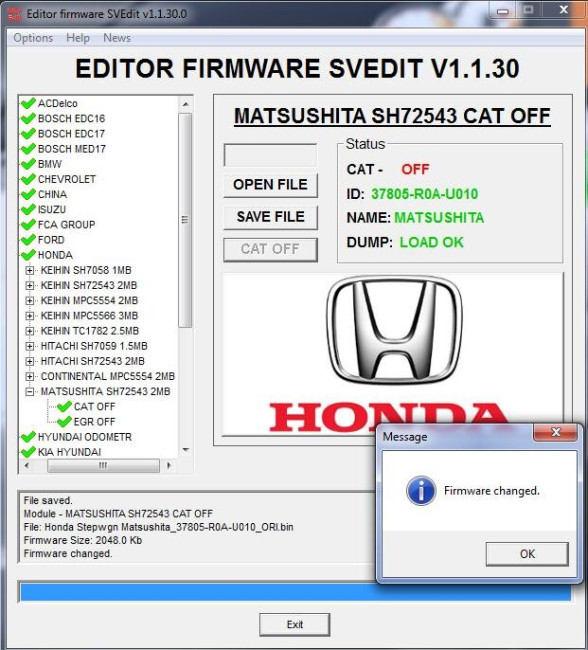Click the LOAD OK dump status
588x650 pixels.
point(431,243)
